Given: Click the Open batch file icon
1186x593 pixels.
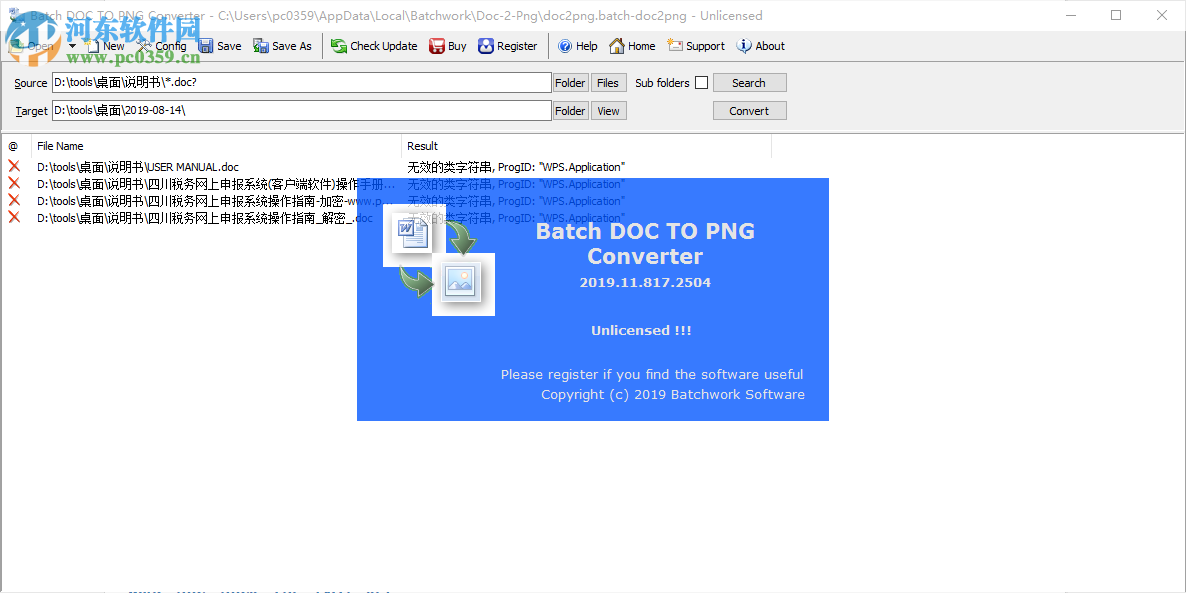Looking at the screenshot, I should (x=16, y=45).
